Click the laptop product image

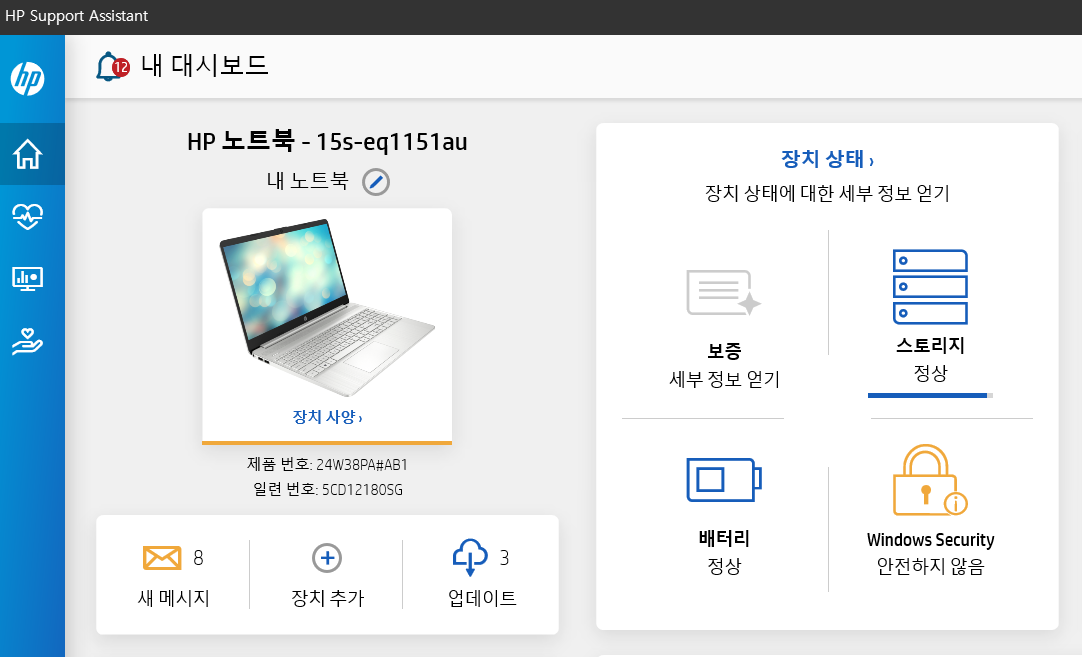click(x=327, y=308)
